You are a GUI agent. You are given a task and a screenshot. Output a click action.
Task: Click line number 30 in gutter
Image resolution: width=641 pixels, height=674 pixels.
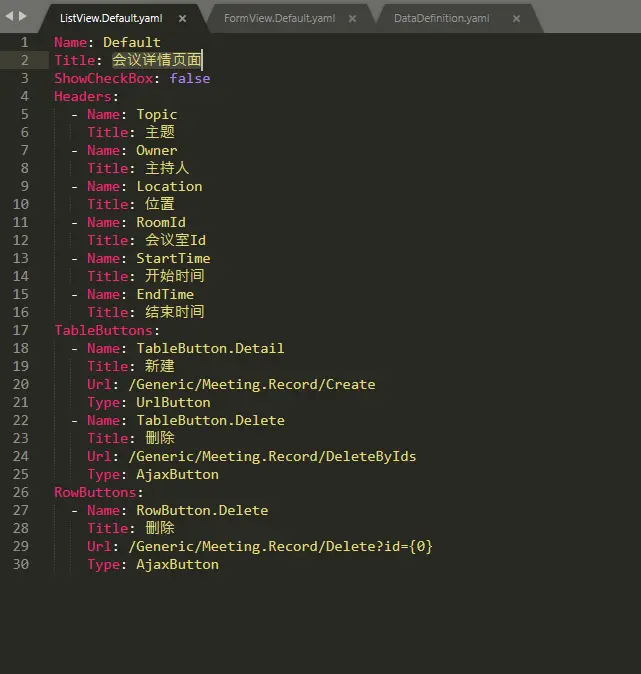coord(21,564)
